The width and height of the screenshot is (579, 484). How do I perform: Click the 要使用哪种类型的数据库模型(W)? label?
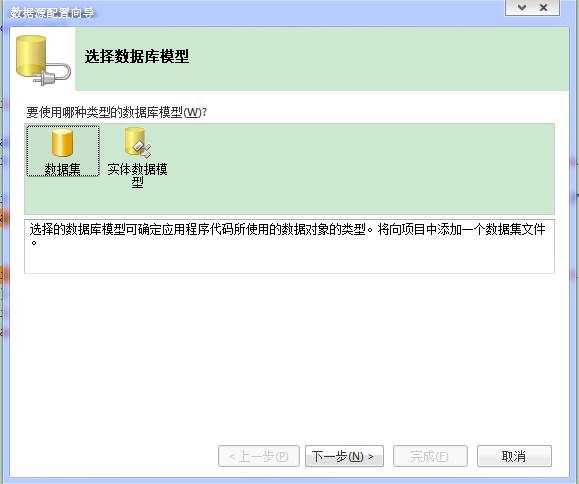point(116,112)
